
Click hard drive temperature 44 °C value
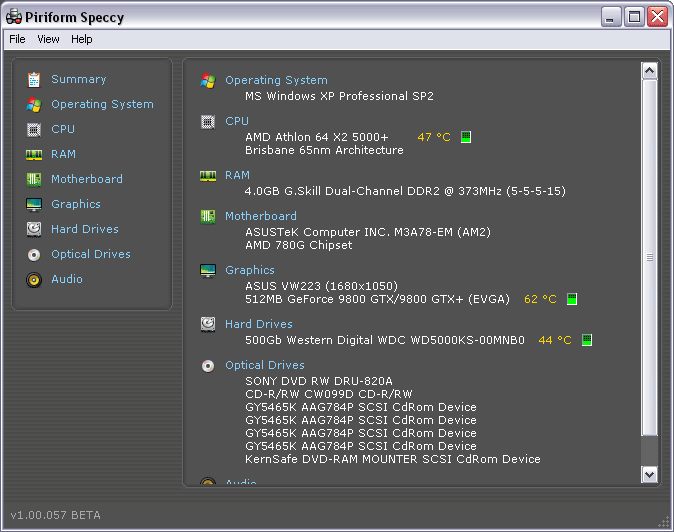[555, 340]
